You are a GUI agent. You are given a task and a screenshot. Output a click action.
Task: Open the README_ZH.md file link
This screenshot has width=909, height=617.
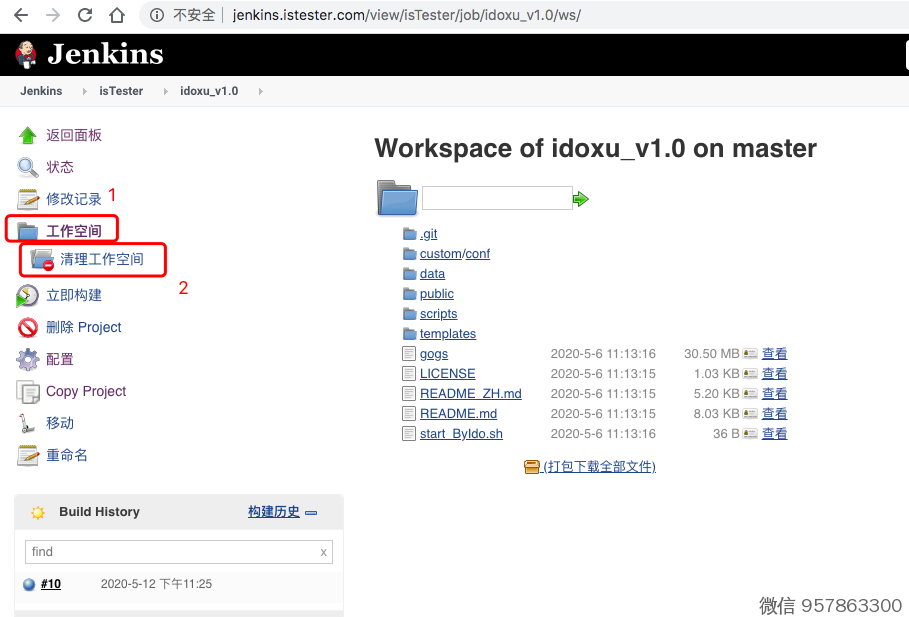[470, 394]
